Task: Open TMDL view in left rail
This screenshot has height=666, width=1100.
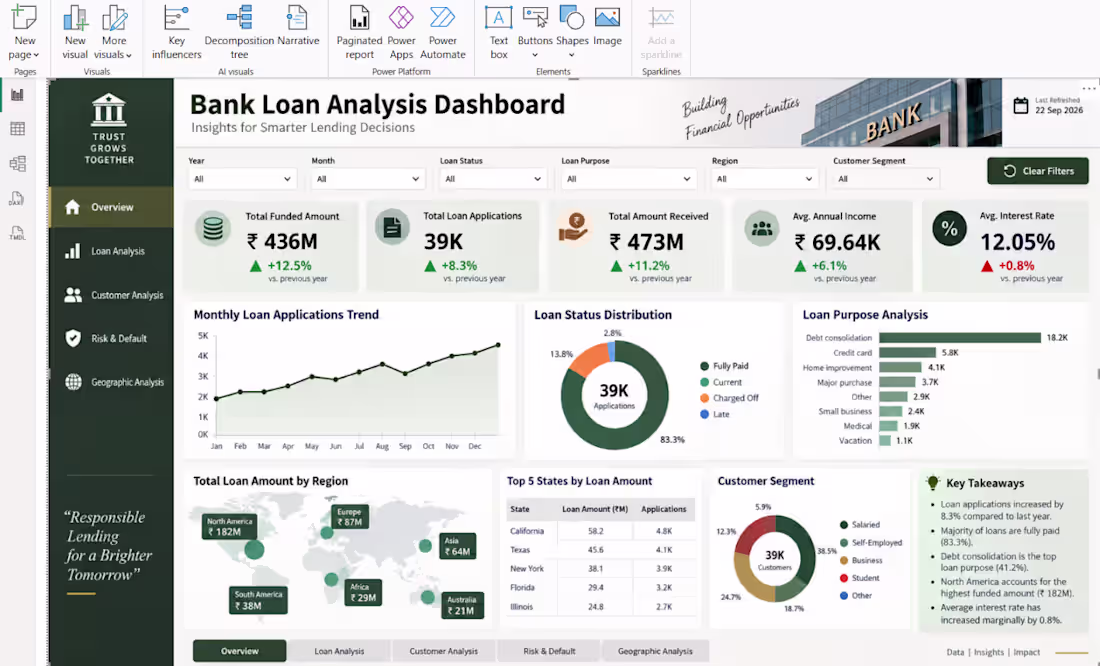Action: [18, 233]
